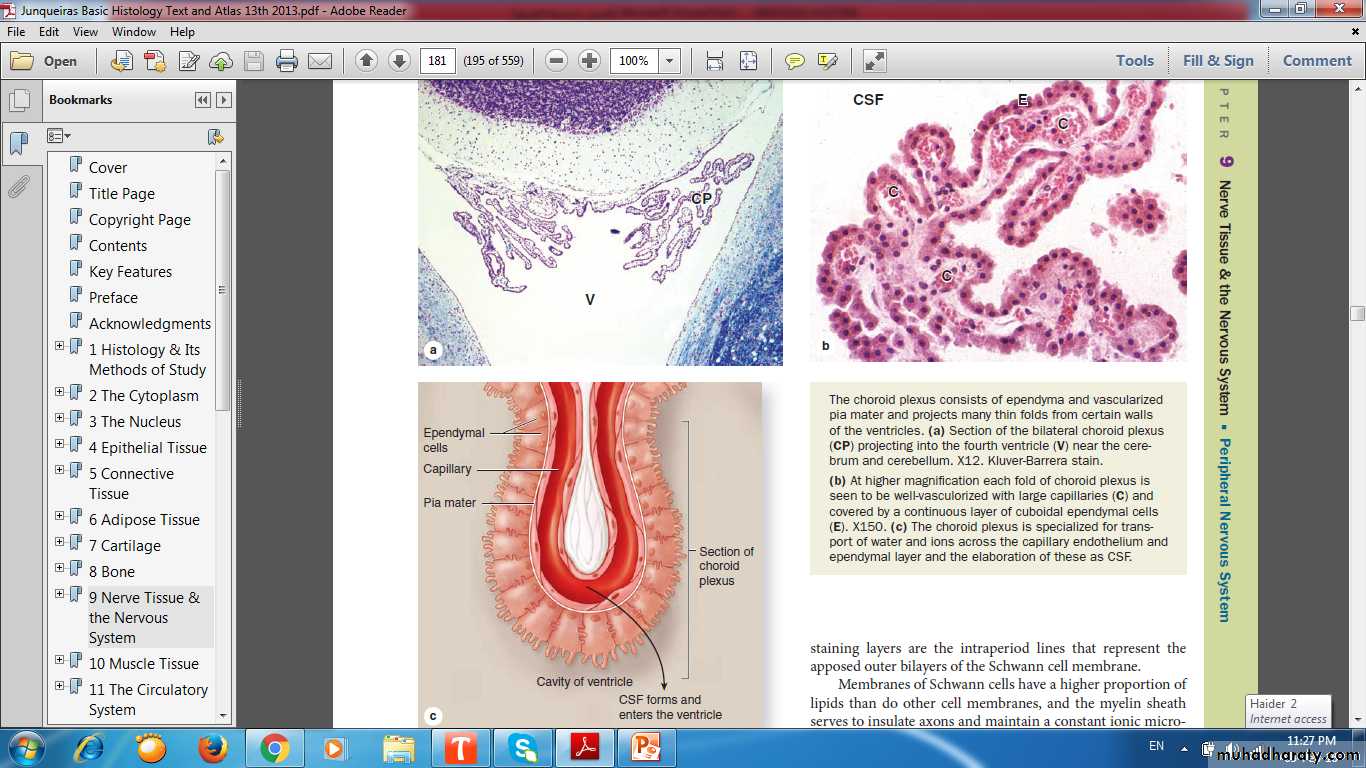Screen dimensions: 1366x768
Task: Open the View menu
Action: click(x=85, y=32)
